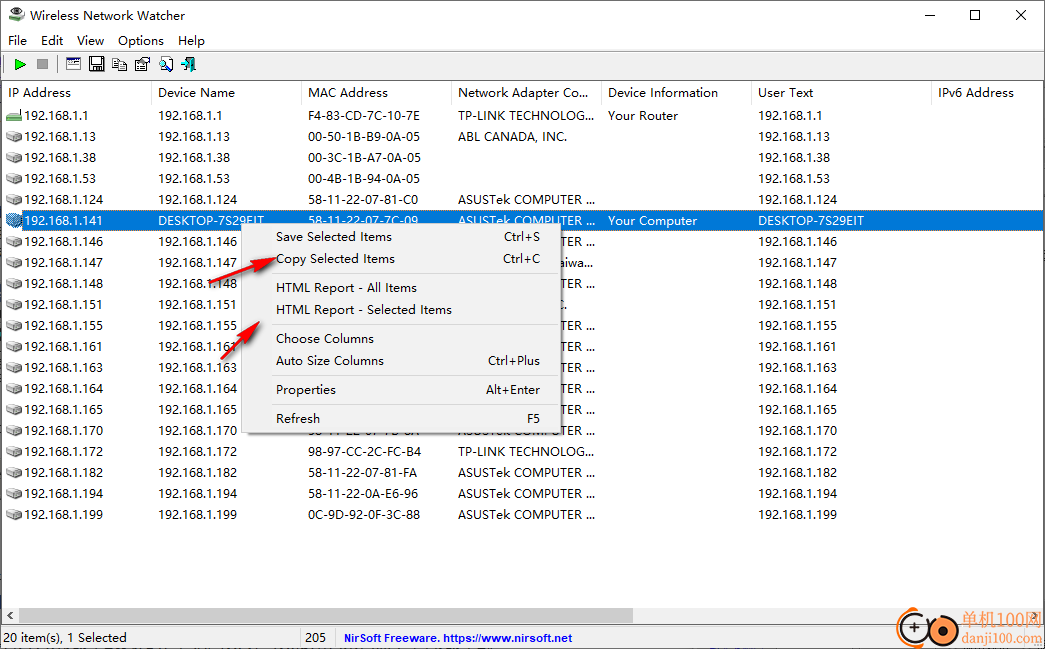1045x649 pixels.
Task: Click the device icon in the 192.168.1.170 row
Action: [x=14, y=430]
